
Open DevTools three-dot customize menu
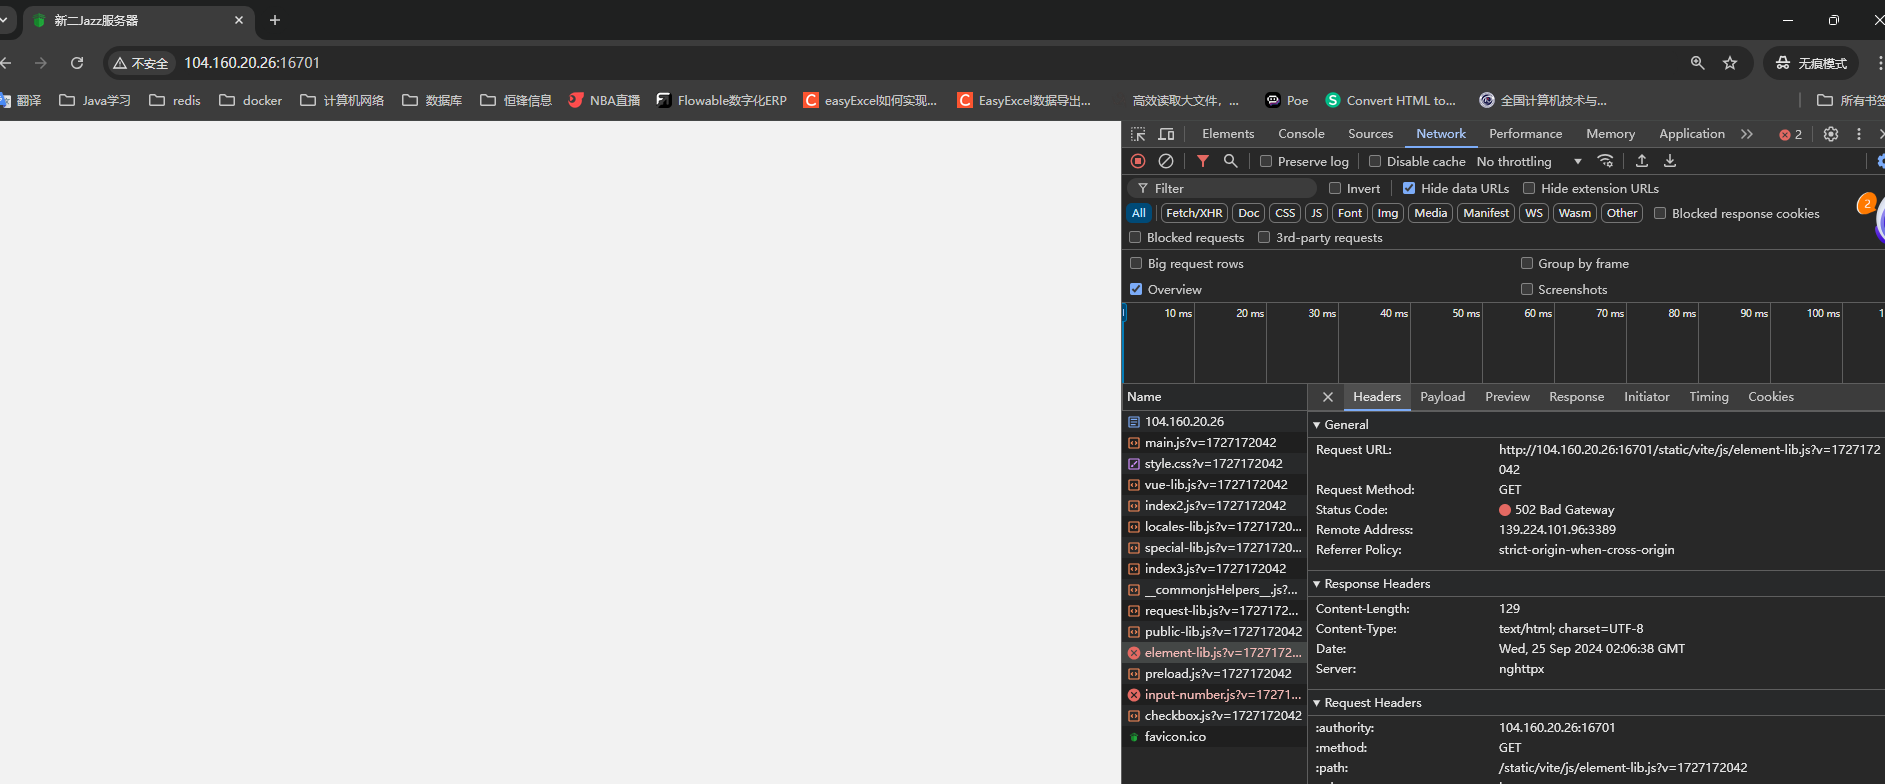[x=1859, y=134]
